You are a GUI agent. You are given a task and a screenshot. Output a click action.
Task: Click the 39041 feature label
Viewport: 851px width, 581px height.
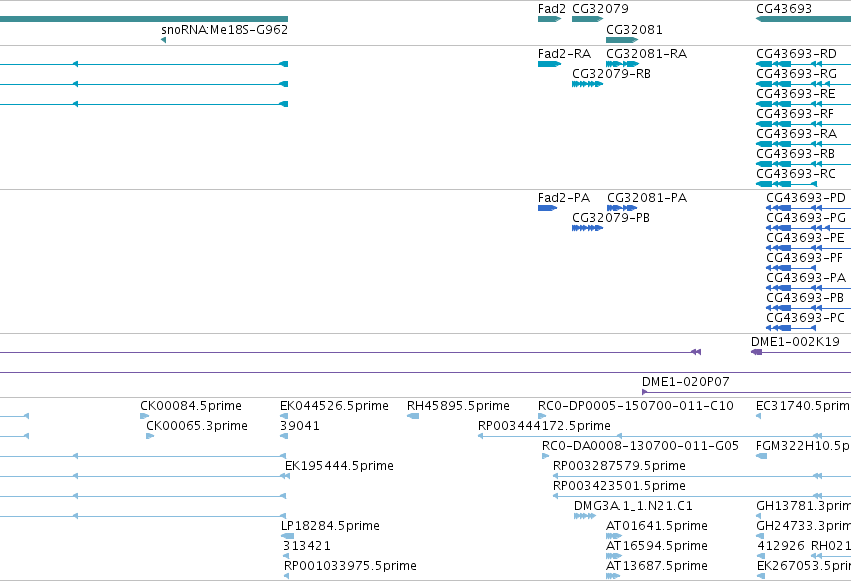click(300, 426)
